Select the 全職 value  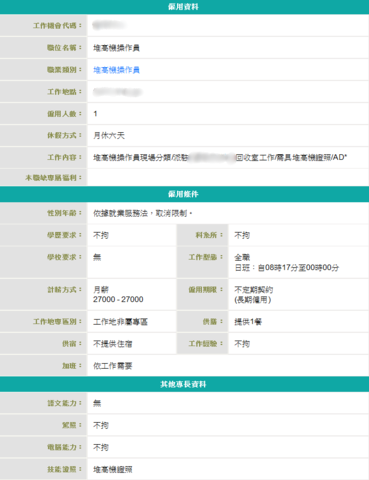pos(242,257)
